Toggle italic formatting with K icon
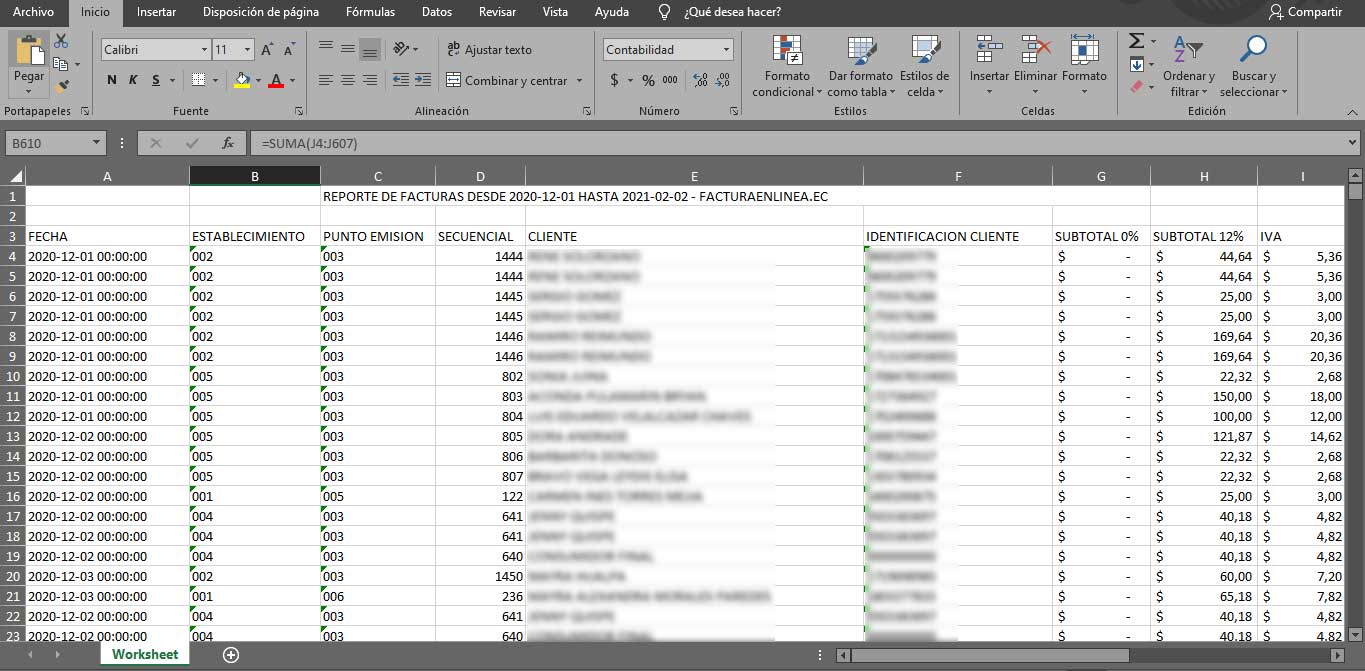The width and height of the screenshot is (1365, 671). pos(131,80)
